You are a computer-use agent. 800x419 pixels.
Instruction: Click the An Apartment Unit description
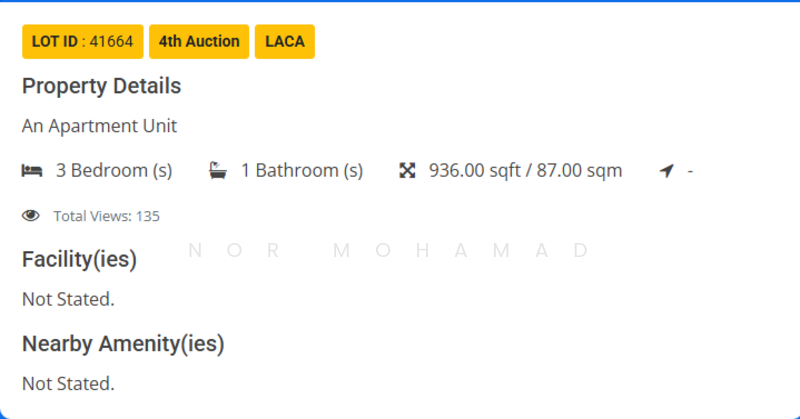click(x=99, y=127)
